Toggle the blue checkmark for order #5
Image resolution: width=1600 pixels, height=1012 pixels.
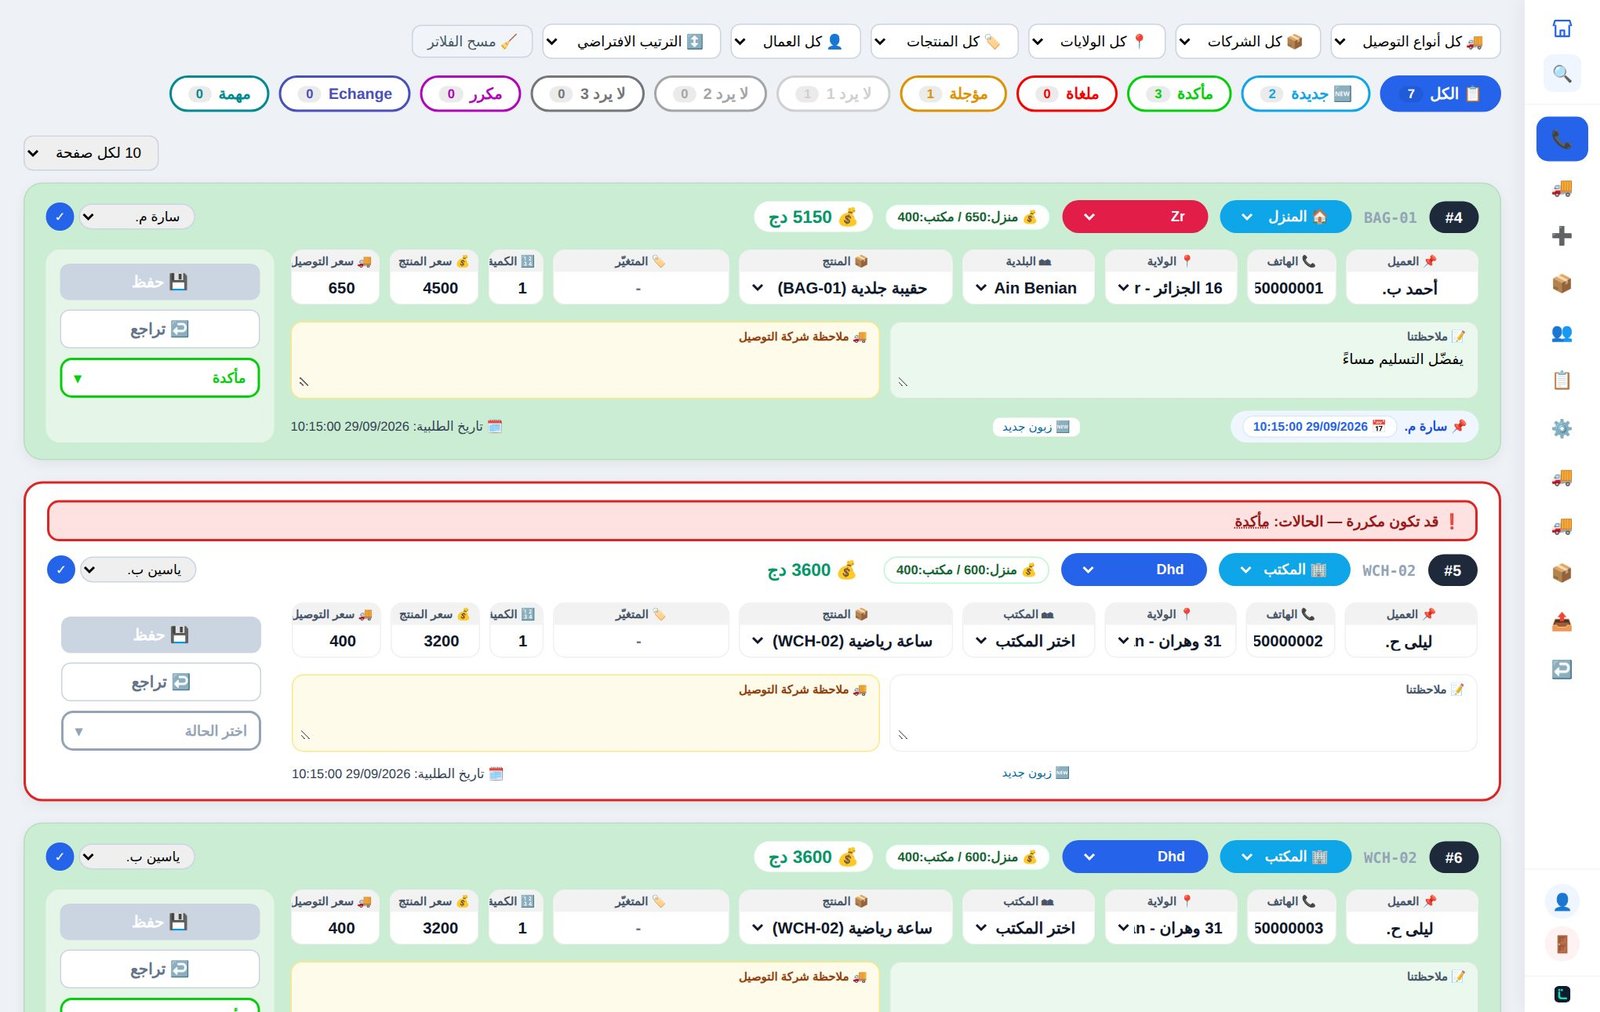(x=61, y=570)
